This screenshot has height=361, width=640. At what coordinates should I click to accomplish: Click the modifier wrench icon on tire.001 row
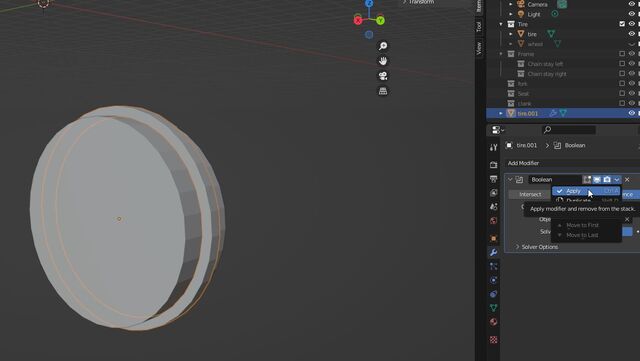[x=553, y=113]
